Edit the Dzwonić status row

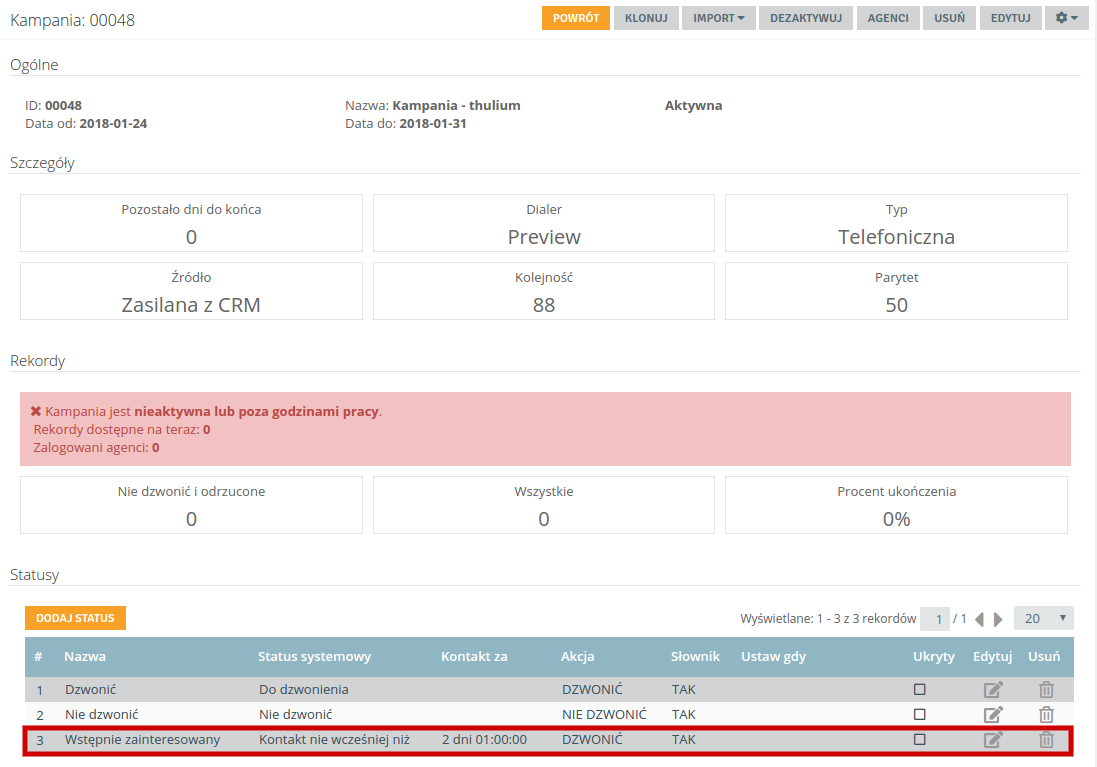coord(993,689)
